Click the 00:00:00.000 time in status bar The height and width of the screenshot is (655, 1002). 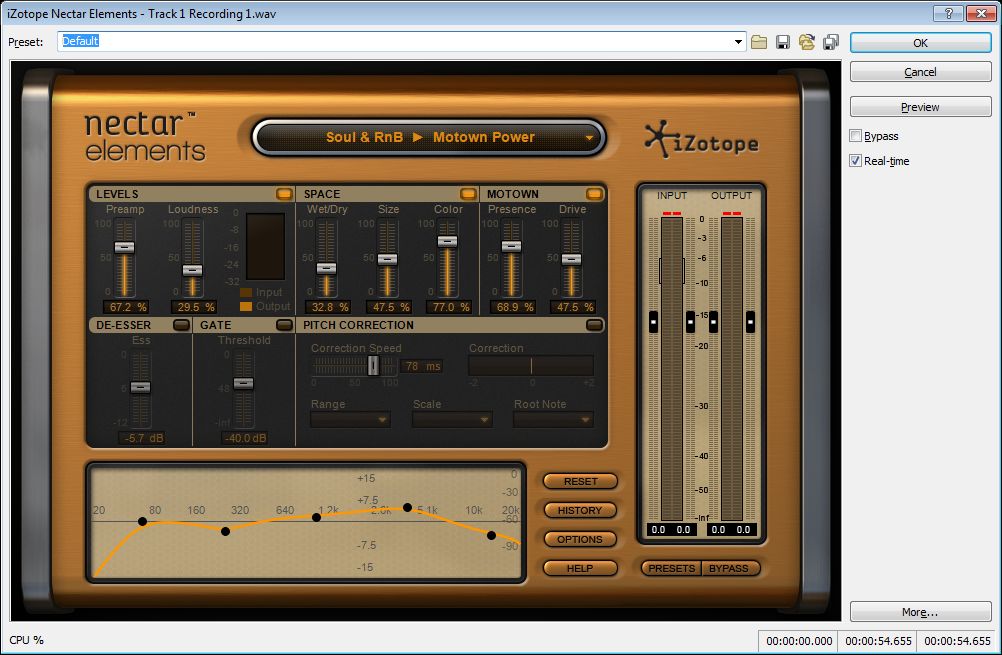click(x=799, y=640)
